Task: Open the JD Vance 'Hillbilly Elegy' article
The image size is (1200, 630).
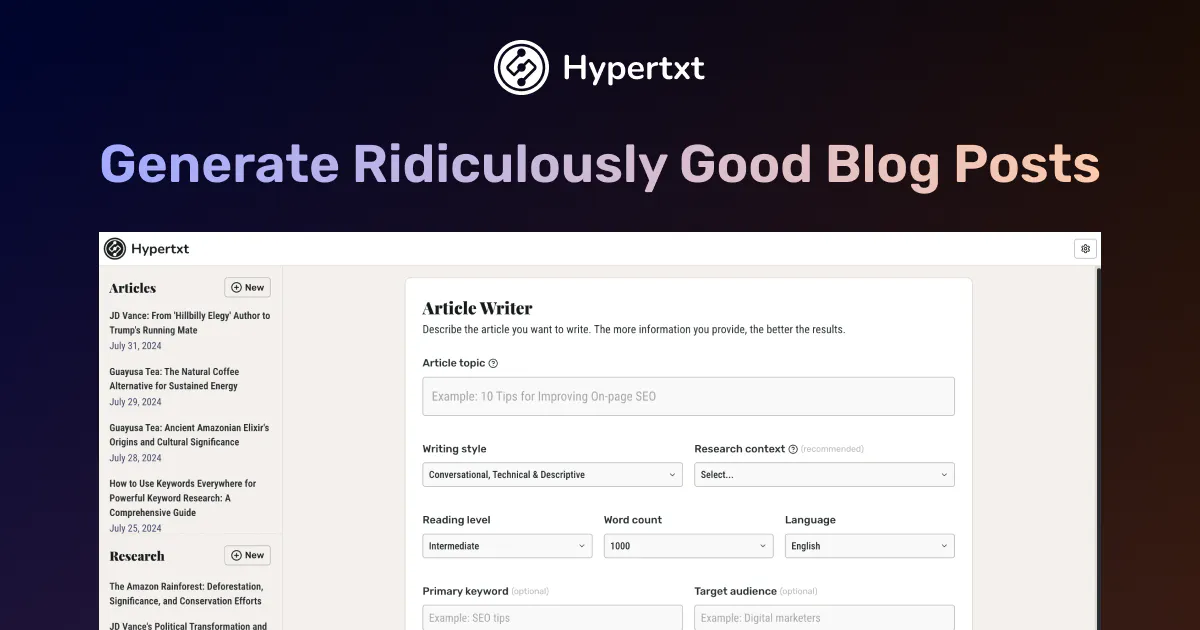Action: pyautogui.click(x=190, y=323)
